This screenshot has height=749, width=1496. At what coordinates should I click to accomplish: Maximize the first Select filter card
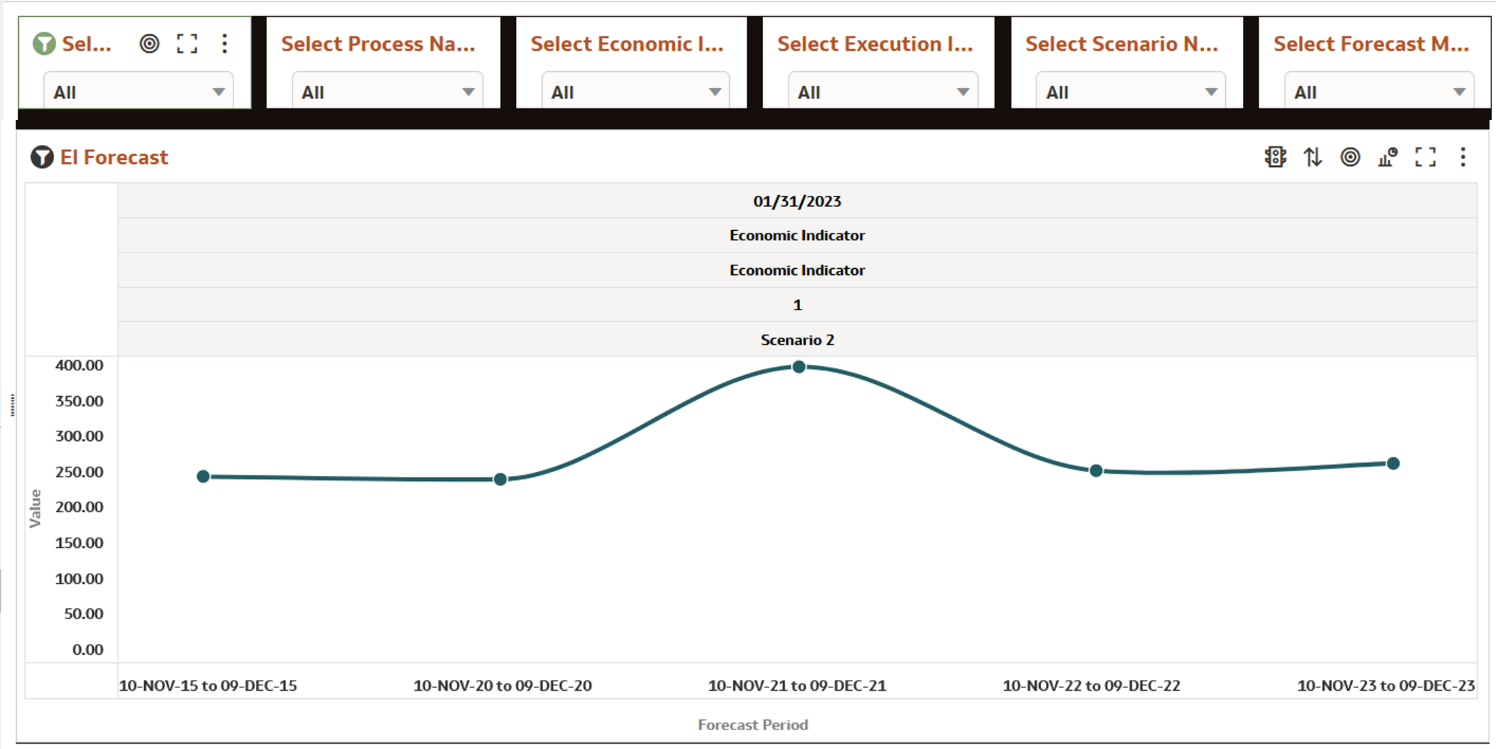click(x=184, y=44)
